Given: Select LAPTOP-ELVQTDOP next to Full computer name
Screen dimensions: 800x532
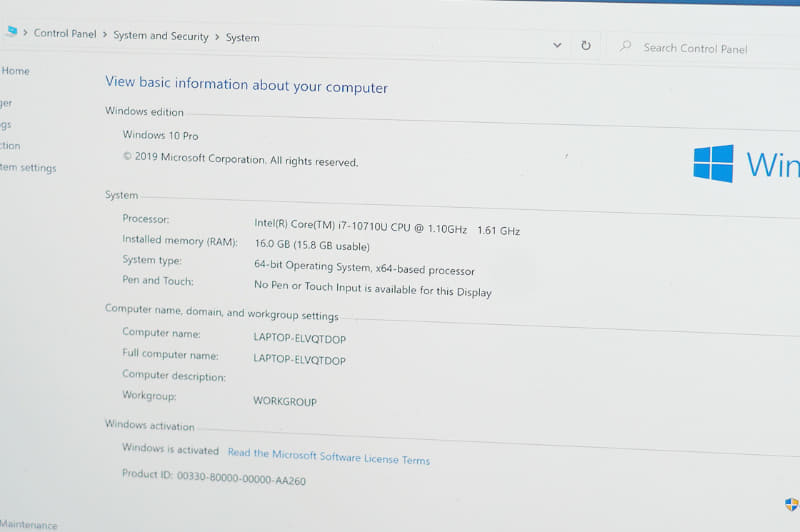Looking at the screenshot, I should (x=299, y=360).
